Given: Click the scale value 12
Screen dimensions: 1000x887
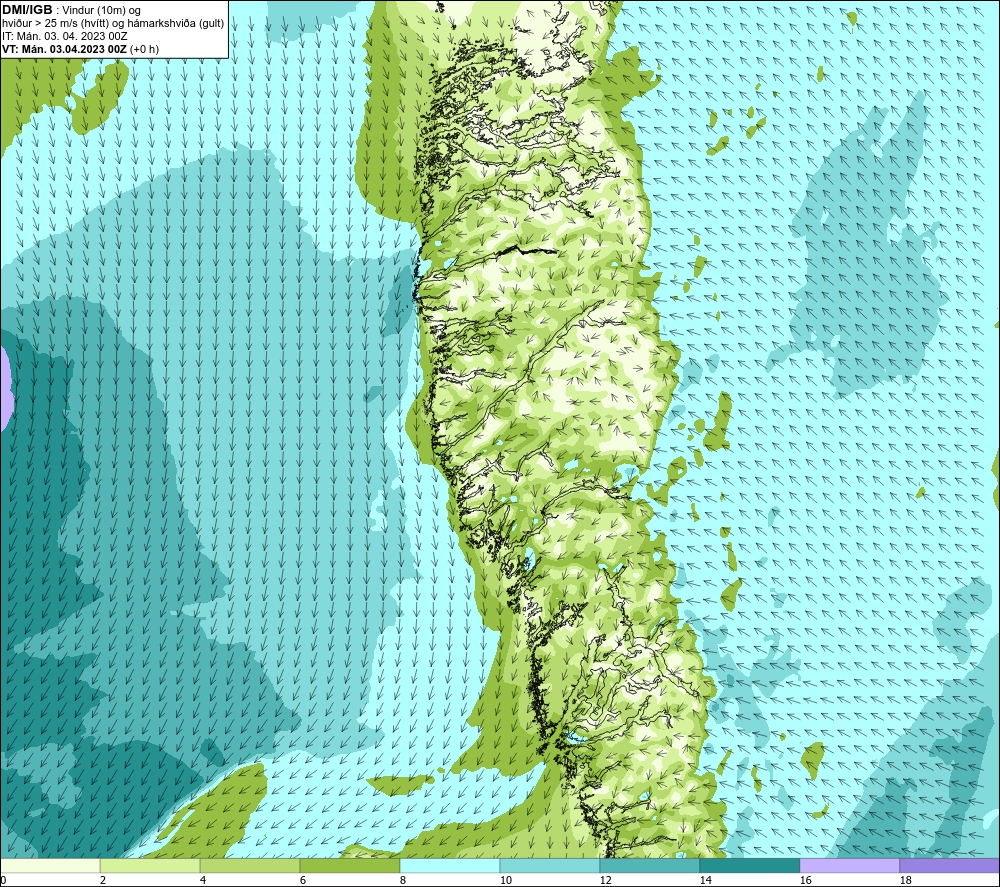Looking at the screenshot, I should click(605, 880).
